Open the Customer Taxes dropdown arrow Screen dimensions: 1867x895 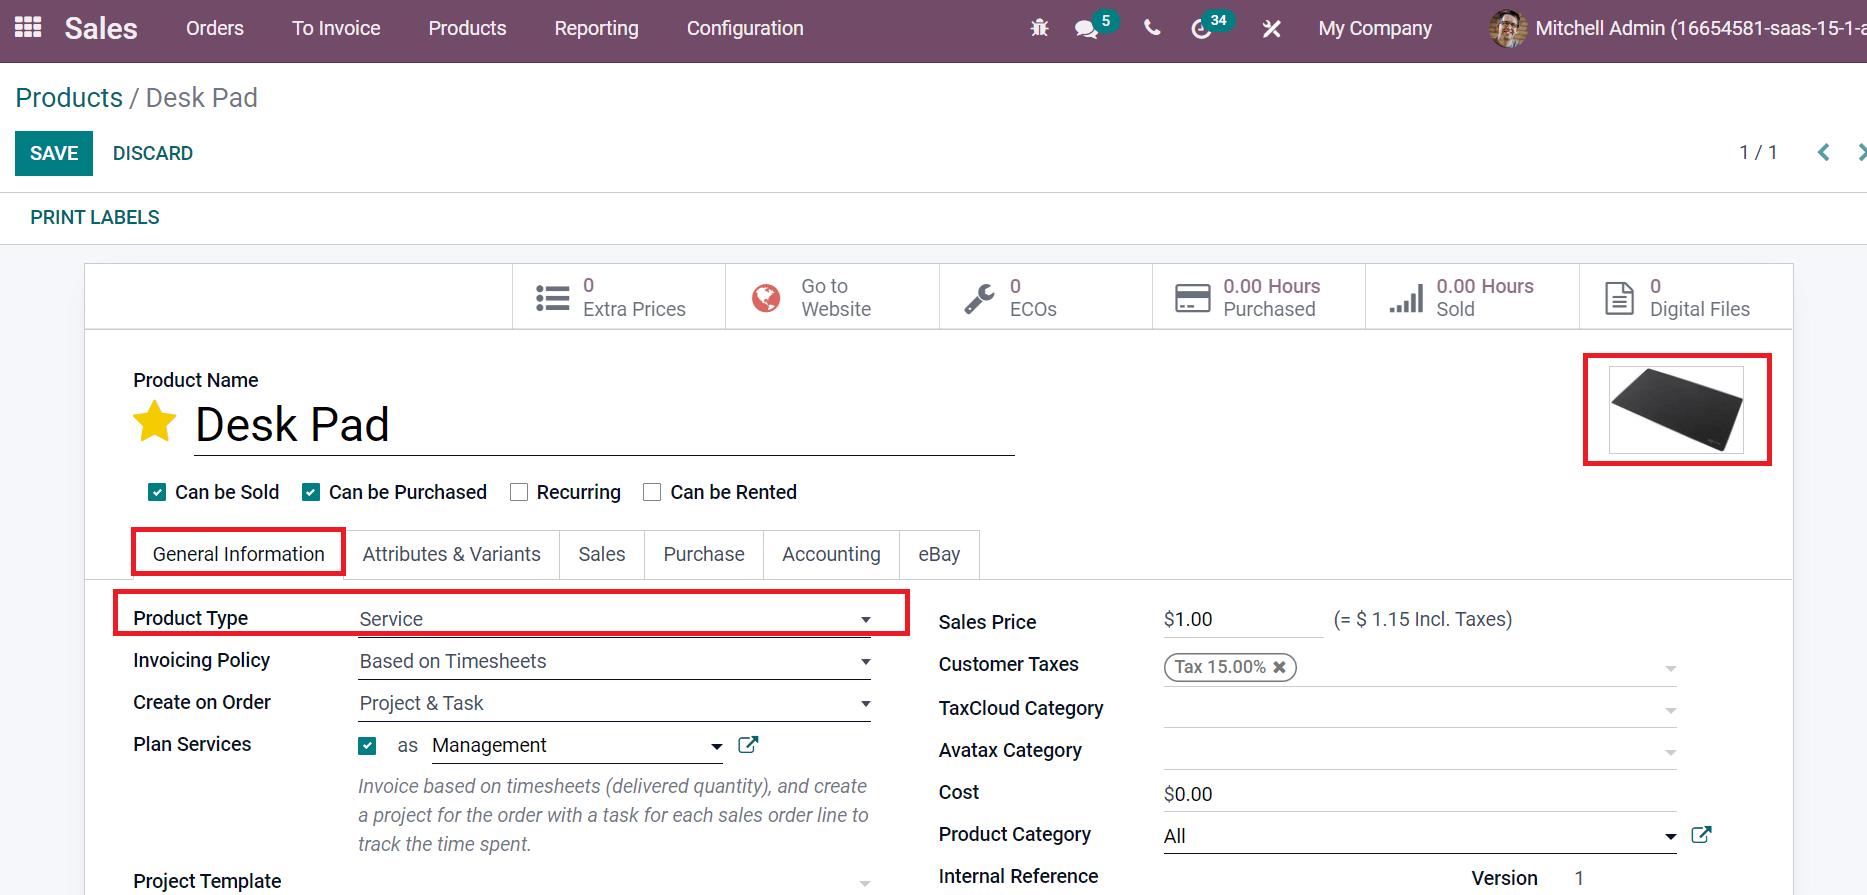click(x=1670, y=668)
